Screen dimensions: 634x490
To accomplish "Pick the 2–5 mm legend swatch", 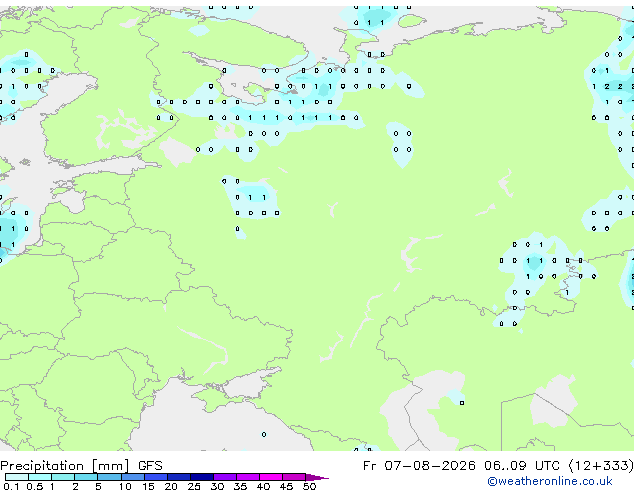I will pos(86,477).
